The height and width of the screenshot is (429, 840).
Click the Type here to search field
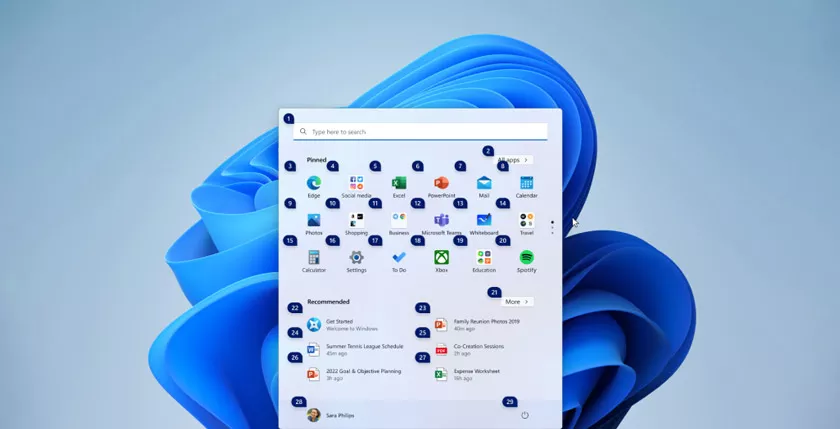pos(420,132)
